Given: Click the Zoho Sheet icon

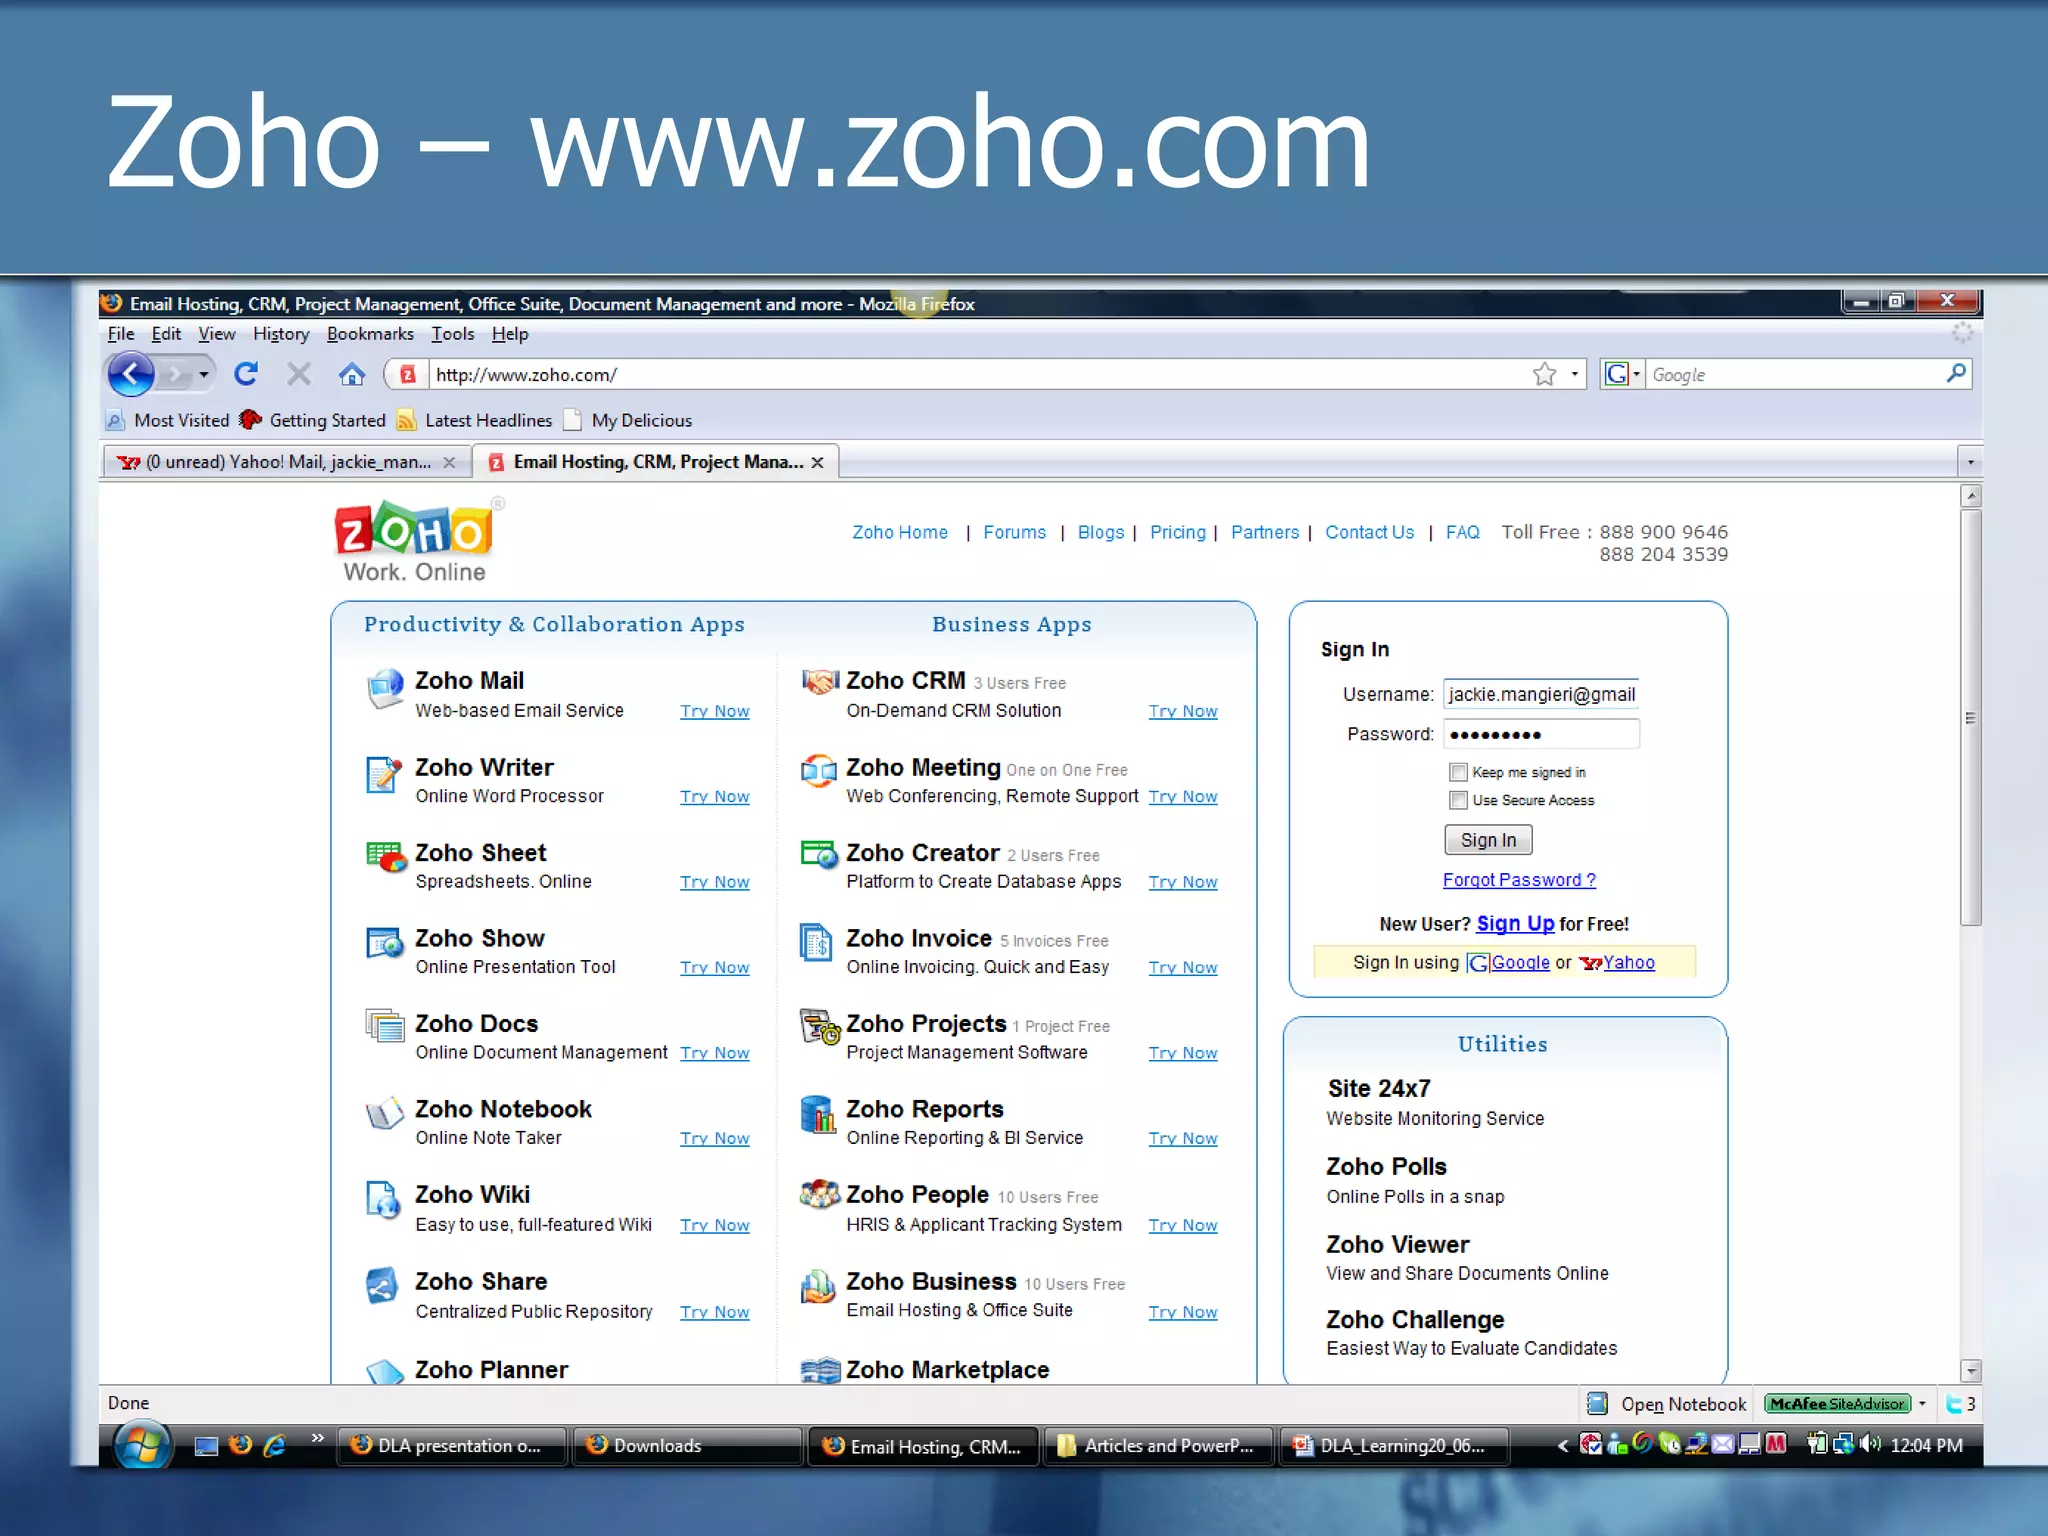Looking at the screenshot, I should point(386,857).
